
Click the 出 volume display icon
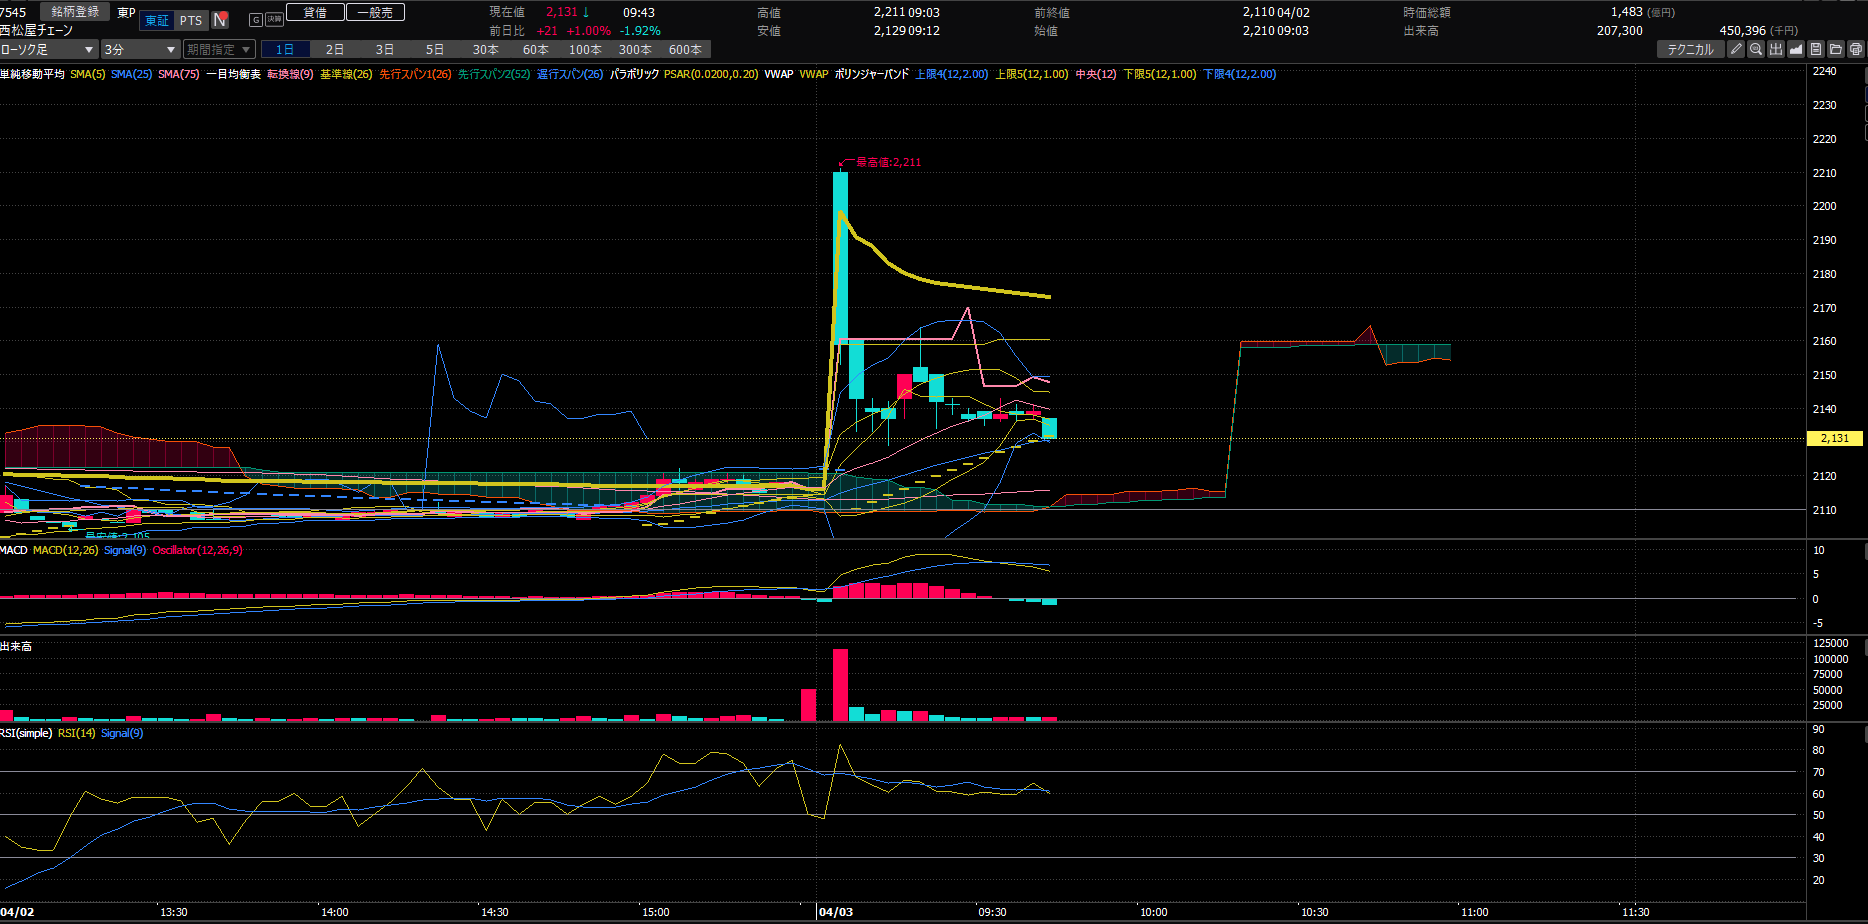click(x=1776, y=49)
